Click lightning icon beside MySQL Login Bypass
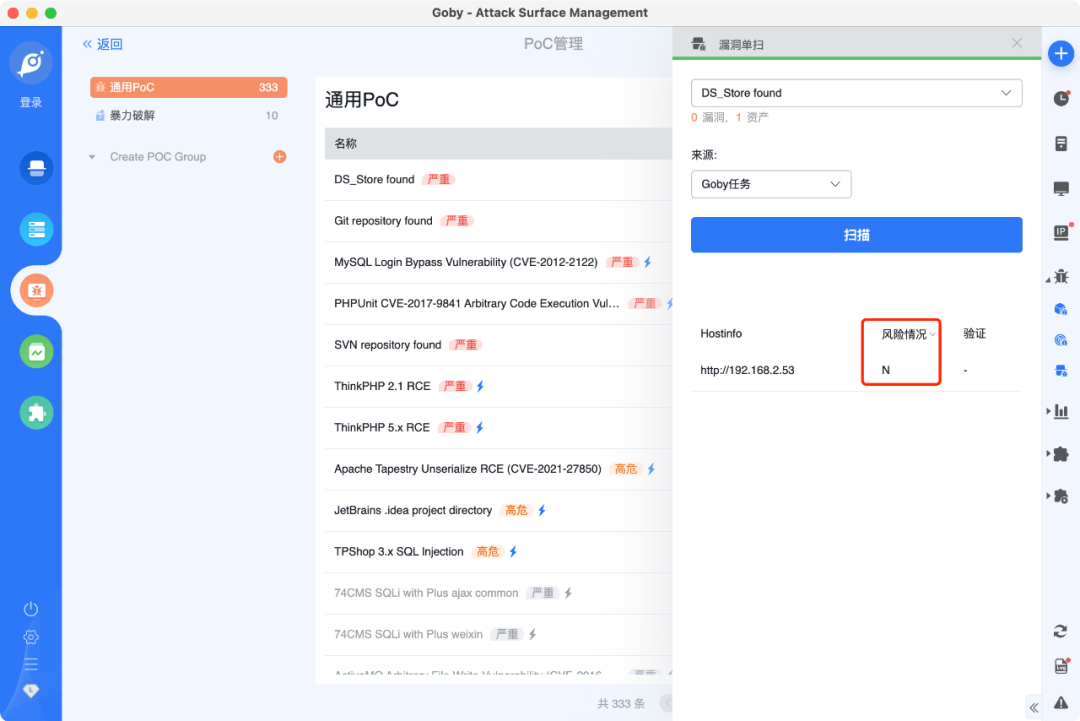This screenshot has height=721, width=1080. click(647, 262)
